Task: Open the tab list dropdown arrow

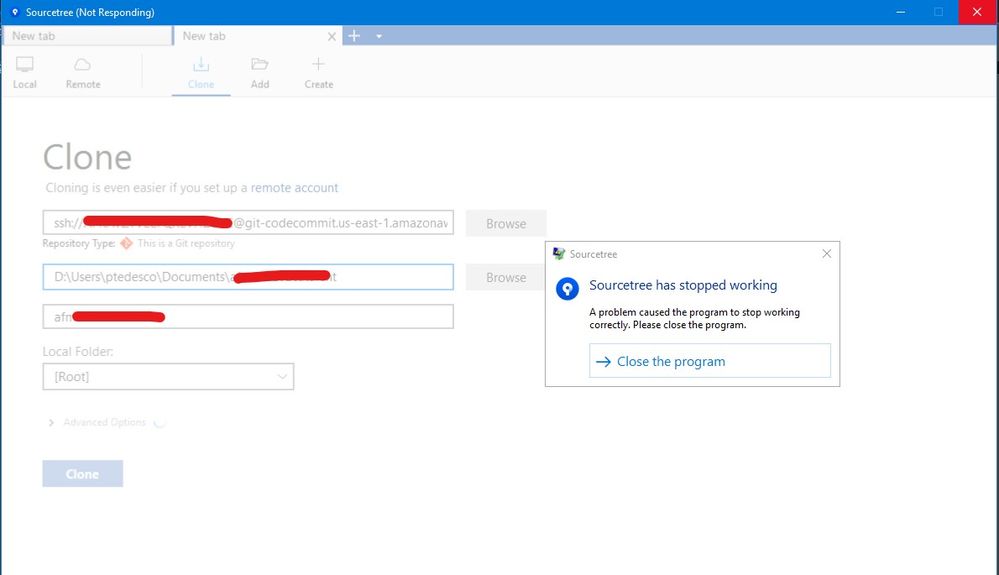Action: (379, 36)
